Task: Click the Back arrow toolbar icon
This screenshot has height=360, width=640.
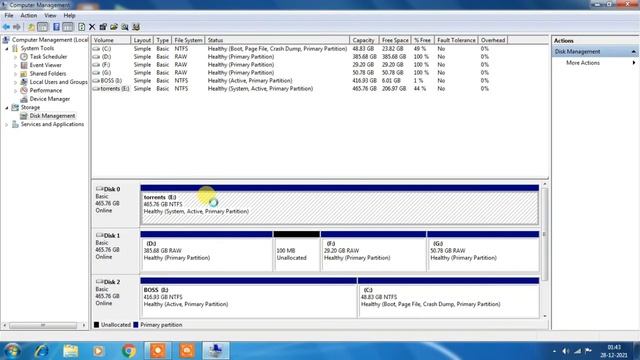Action: coord(6,27)
